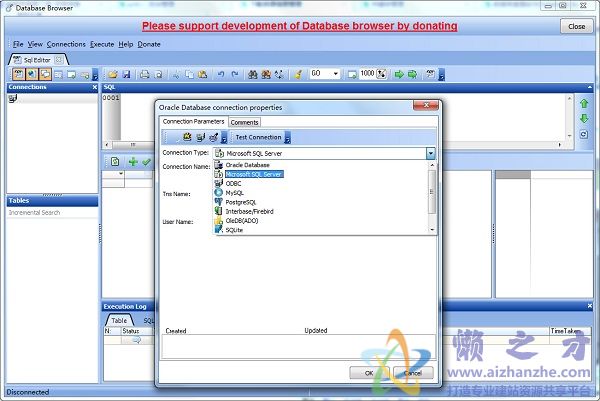Switch to the Comments tab

tap(244, 122)
